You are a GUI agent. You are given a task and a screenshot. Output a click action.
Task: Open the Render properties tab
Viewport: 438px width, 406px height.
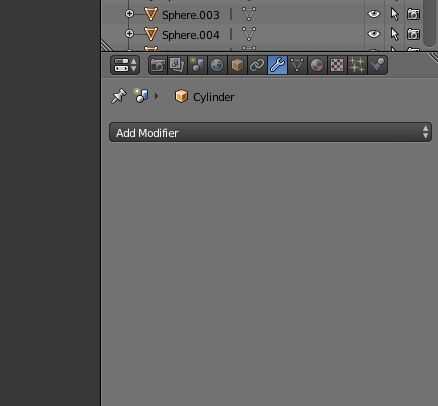pyautogui.click(x=158, y=65)
